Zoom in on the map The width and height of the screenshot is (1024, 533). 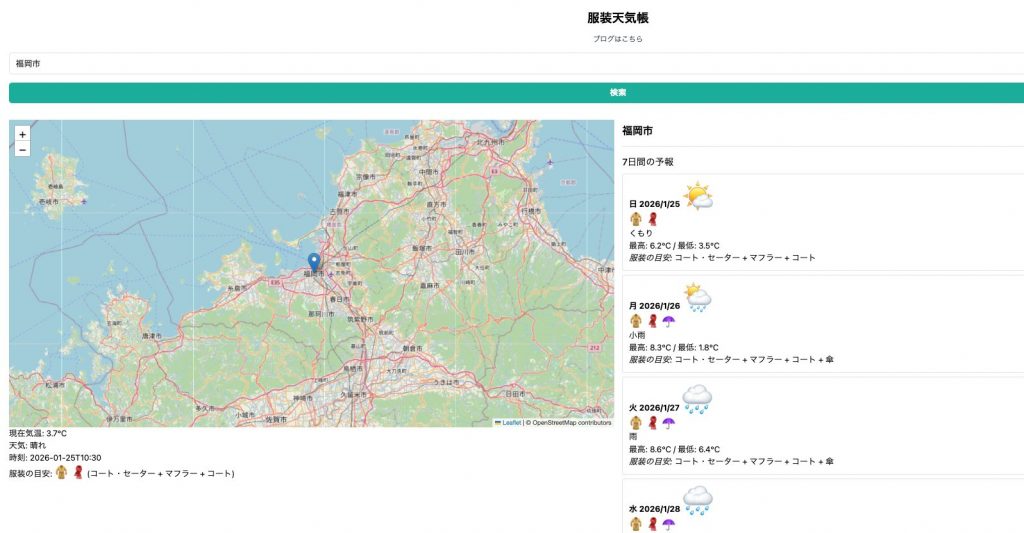(23, 134)
